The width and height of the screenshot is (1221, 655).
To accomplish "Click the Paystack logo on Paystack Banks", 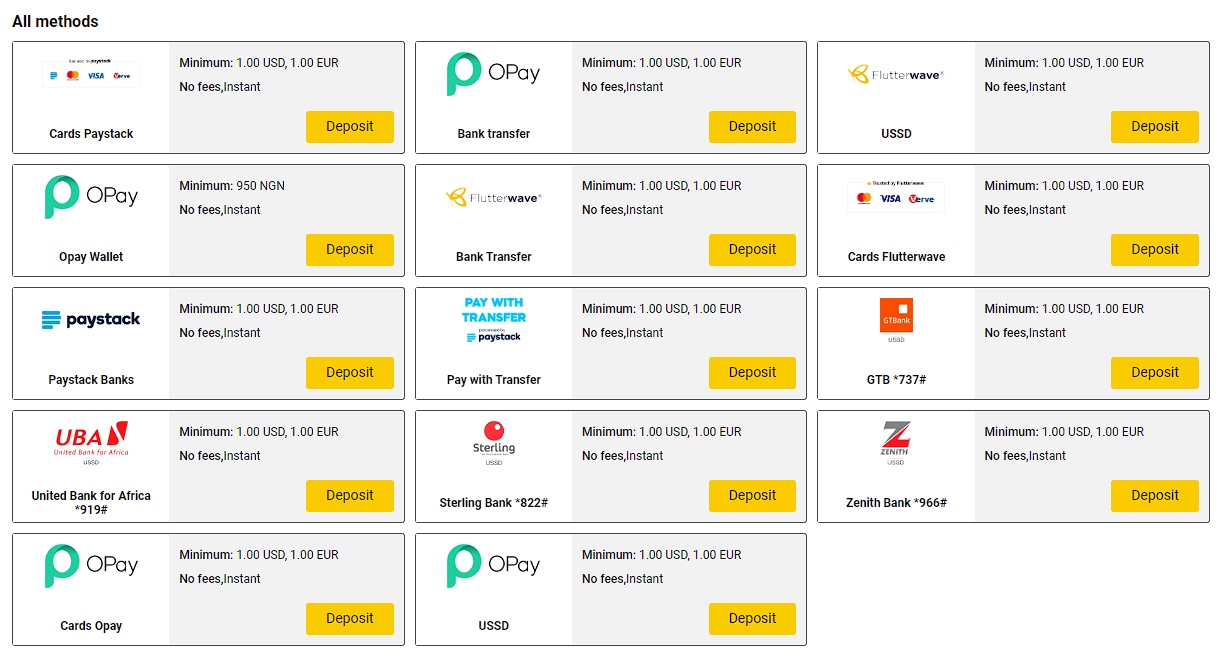I will (91, 319).
